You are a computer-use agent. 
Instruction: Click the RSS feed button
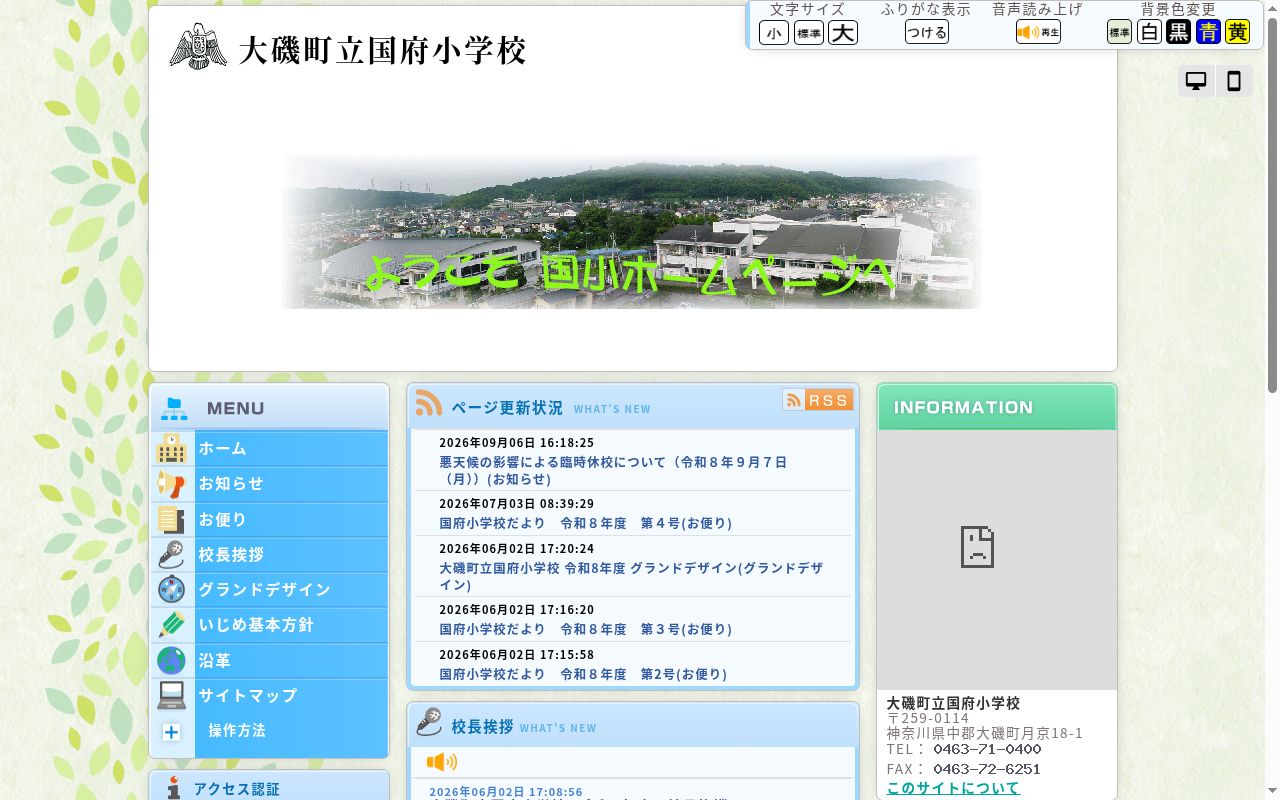click(x=818, y=400)
